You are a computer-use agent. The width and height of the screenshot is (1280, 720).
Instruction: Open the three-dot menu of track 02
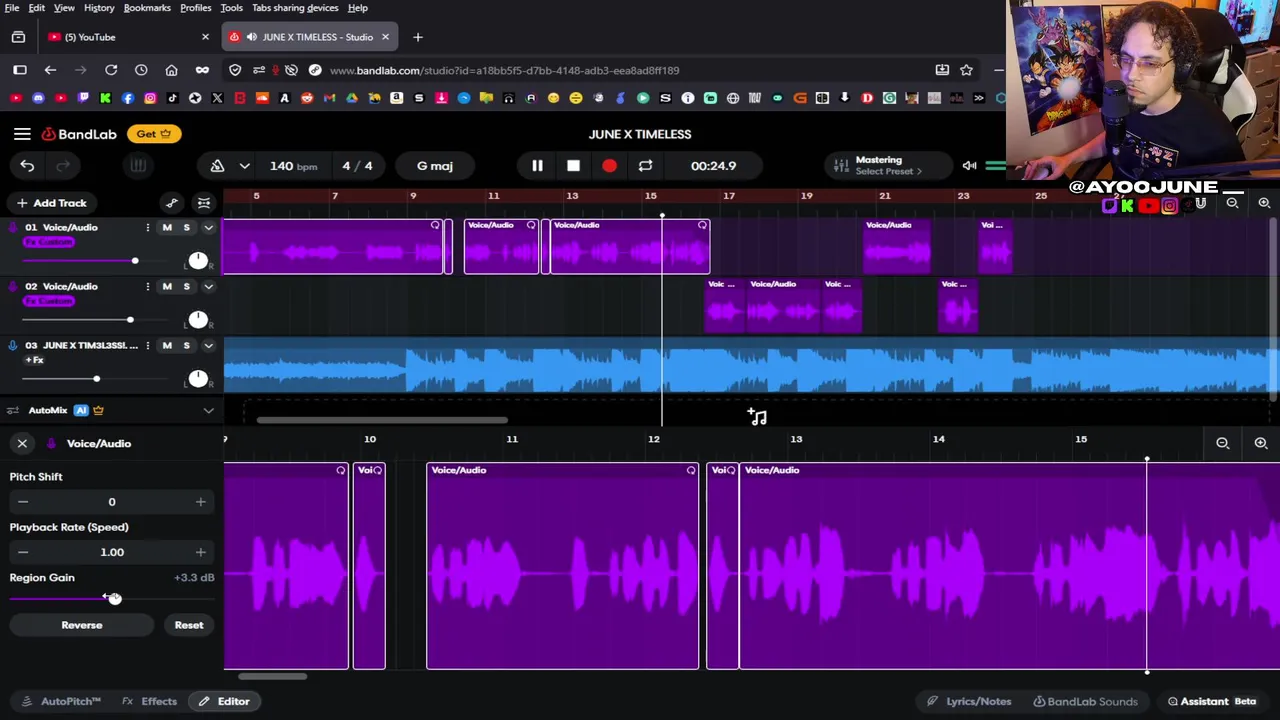(x=147, y=287)
